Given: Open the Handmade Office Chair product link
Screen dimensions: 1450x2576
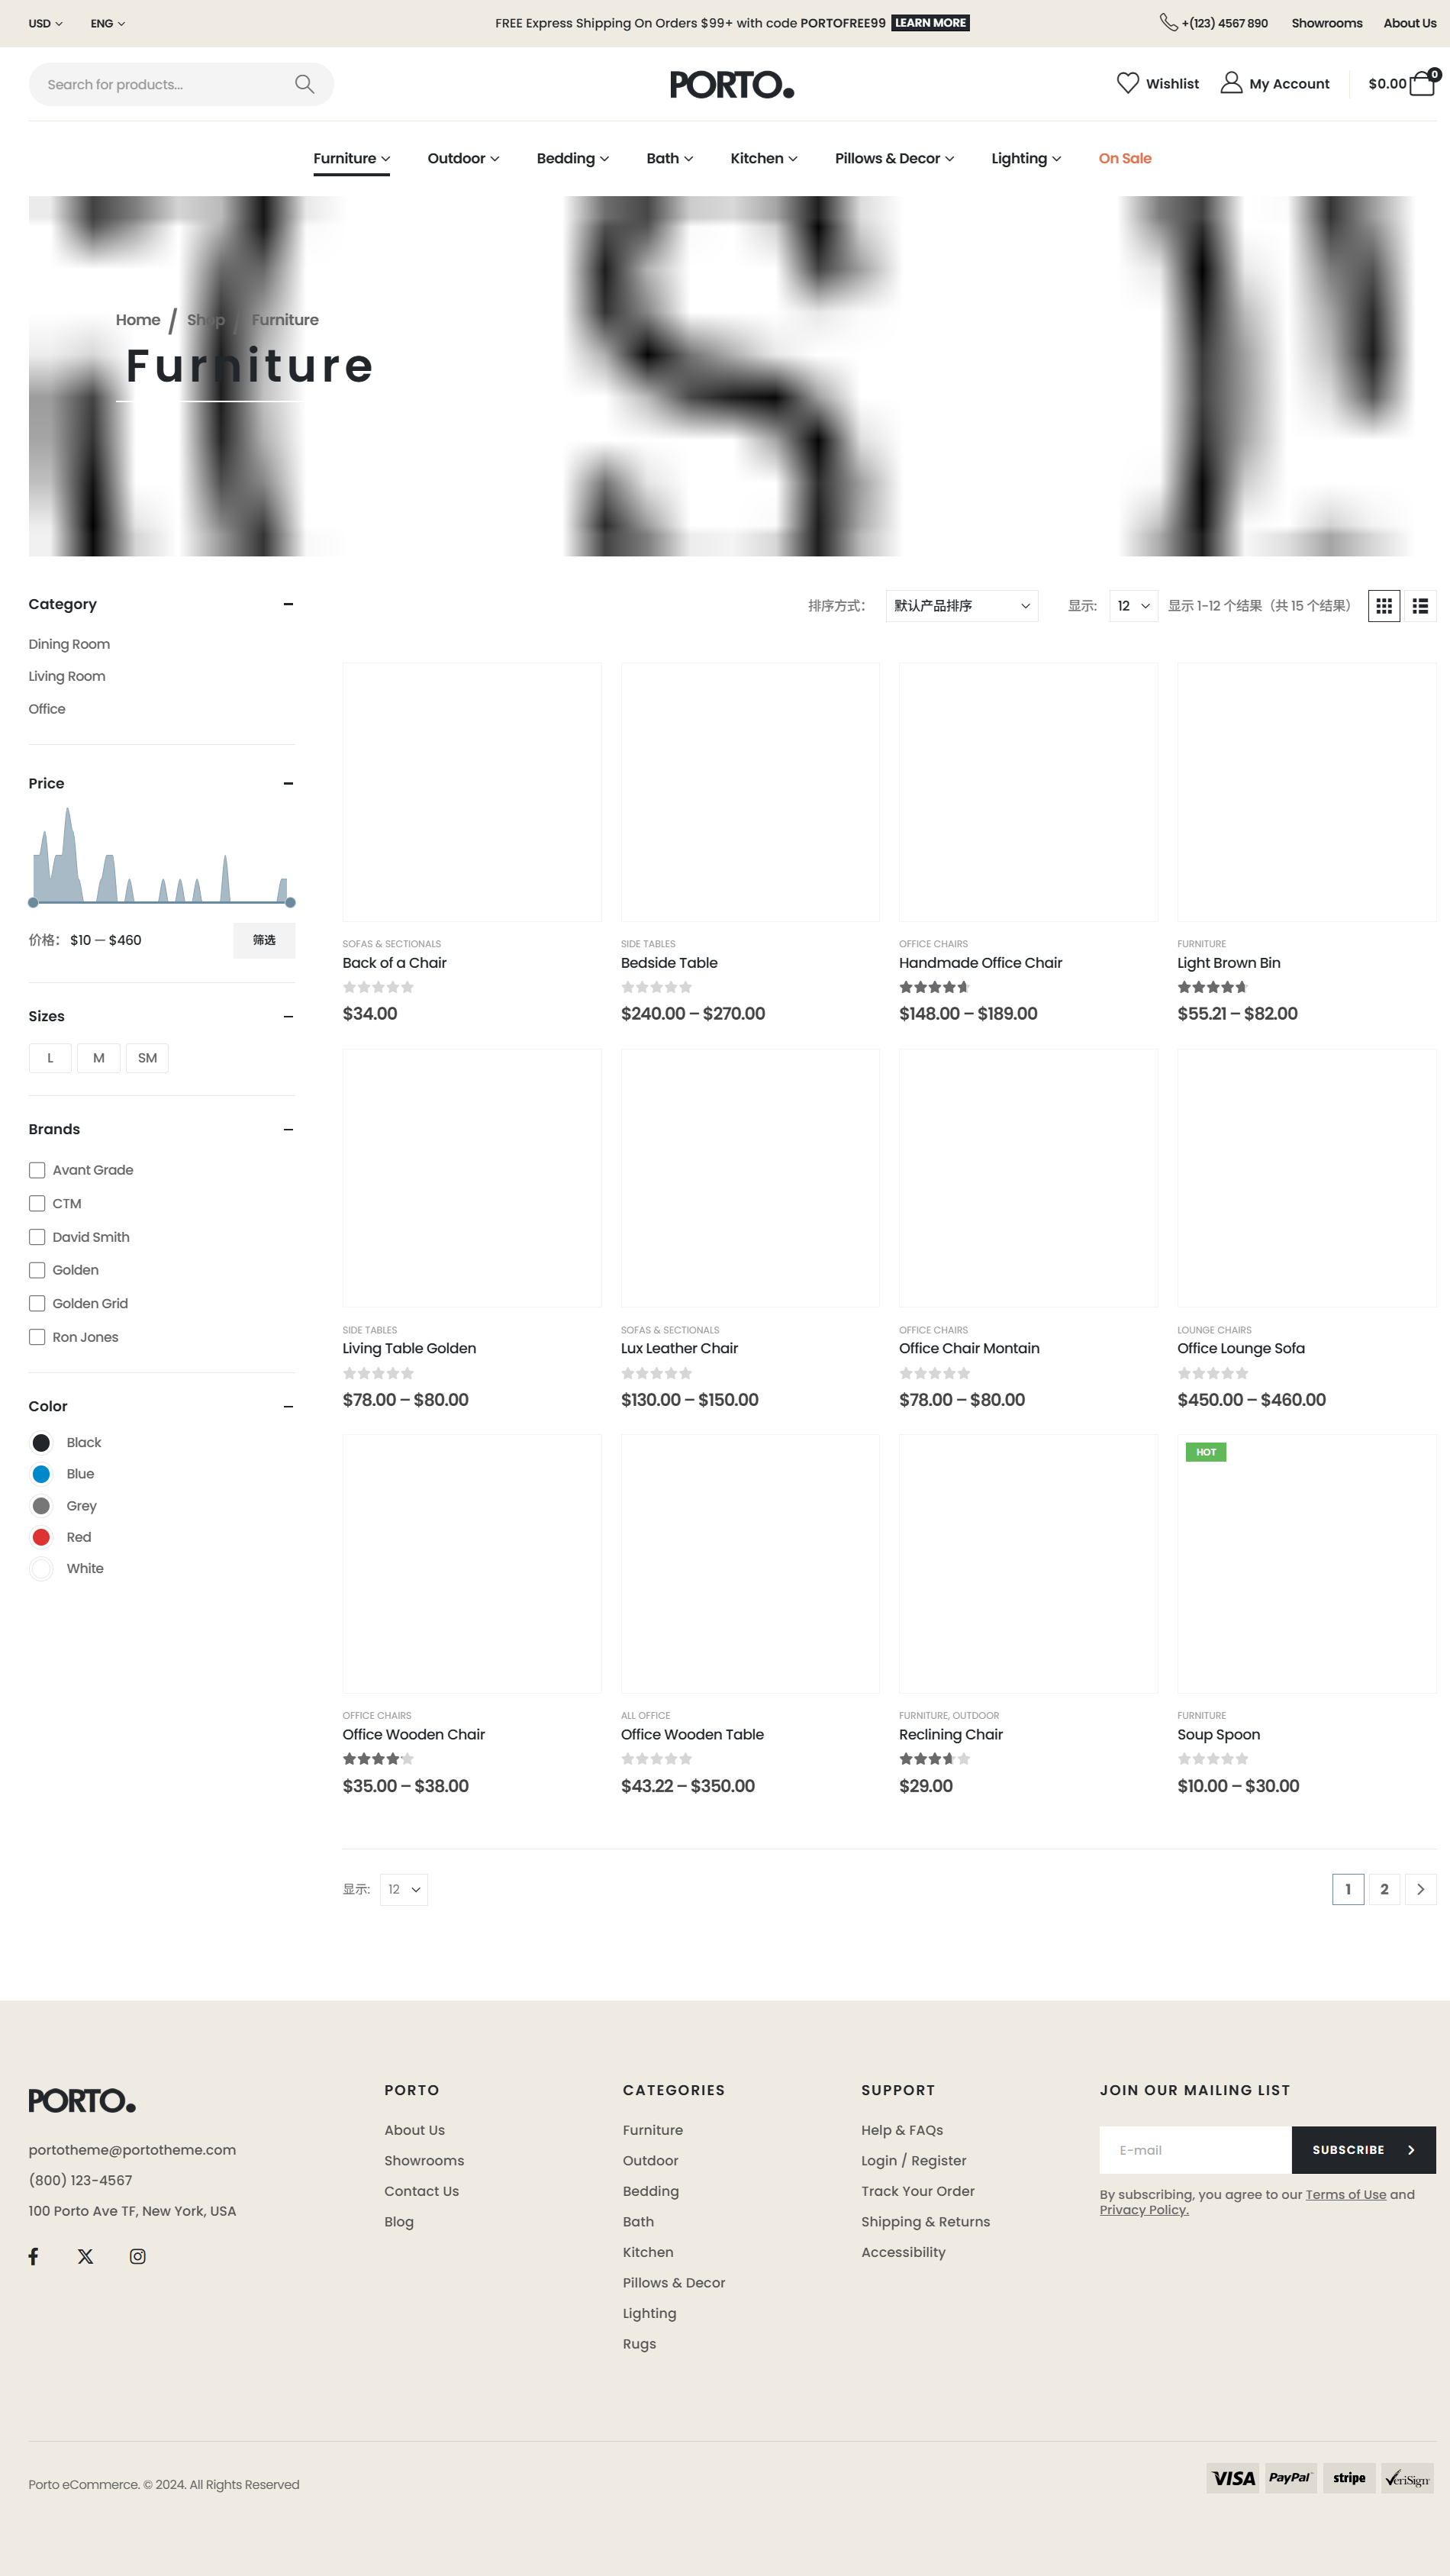Looking at the screenshot, I should (x=980, y=962).
